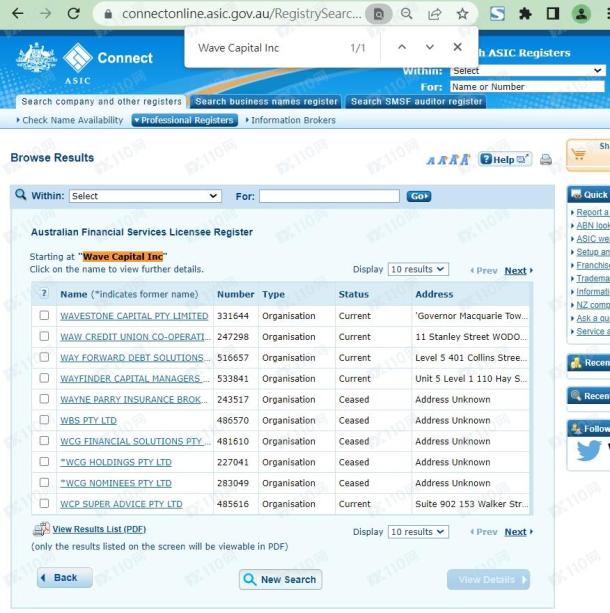The height and width of the screenshot is (613, 610).
Task: Click the ASIC Connect logo
Action: pyautogui.click(x=84, y=62)
